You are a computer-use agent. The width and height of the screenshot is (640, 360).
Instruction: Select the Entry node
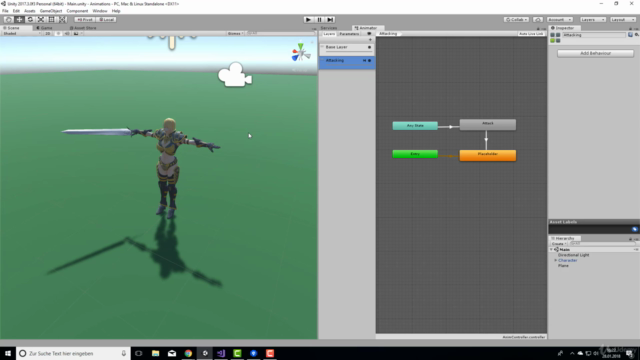(415, 154)
